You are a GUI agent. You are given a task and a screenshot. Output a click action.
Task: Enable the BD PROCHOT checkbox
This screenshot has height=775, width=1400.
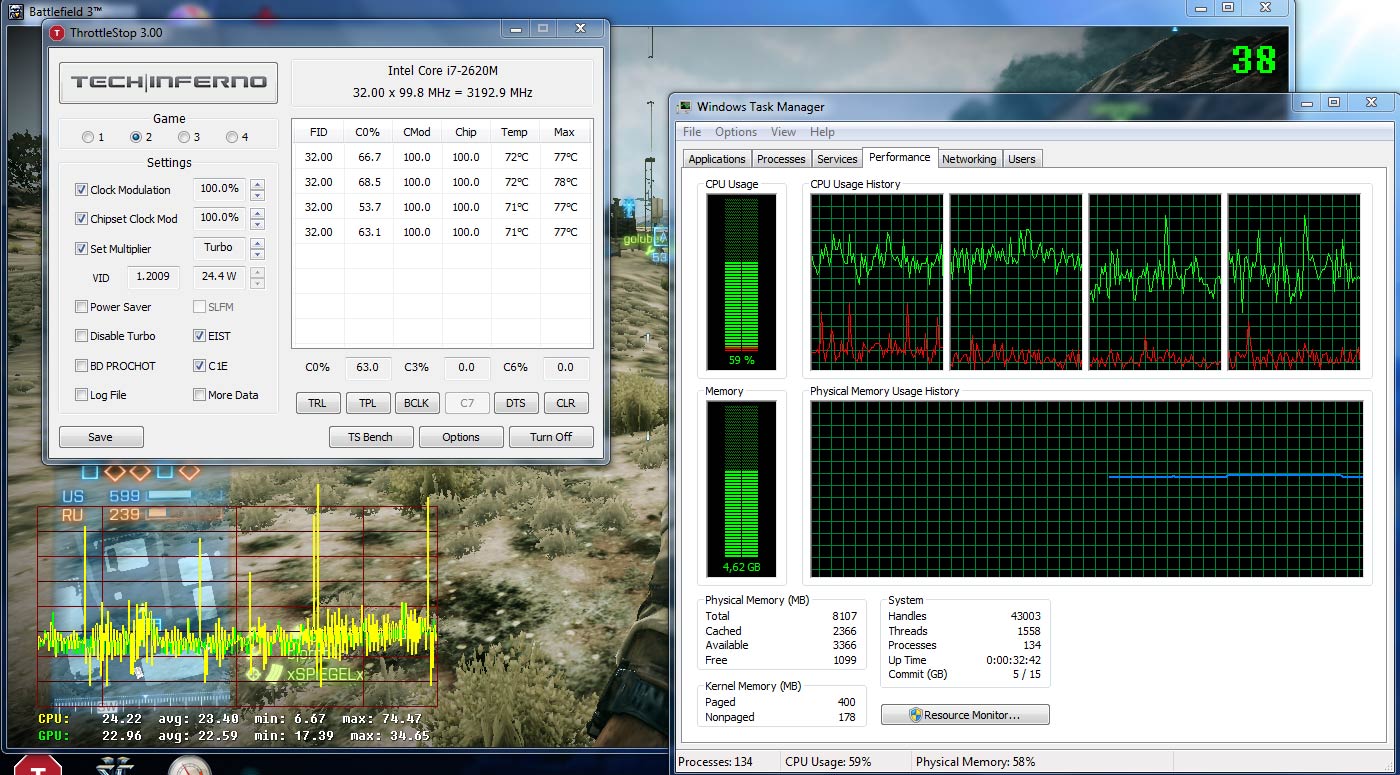(81, 366)
